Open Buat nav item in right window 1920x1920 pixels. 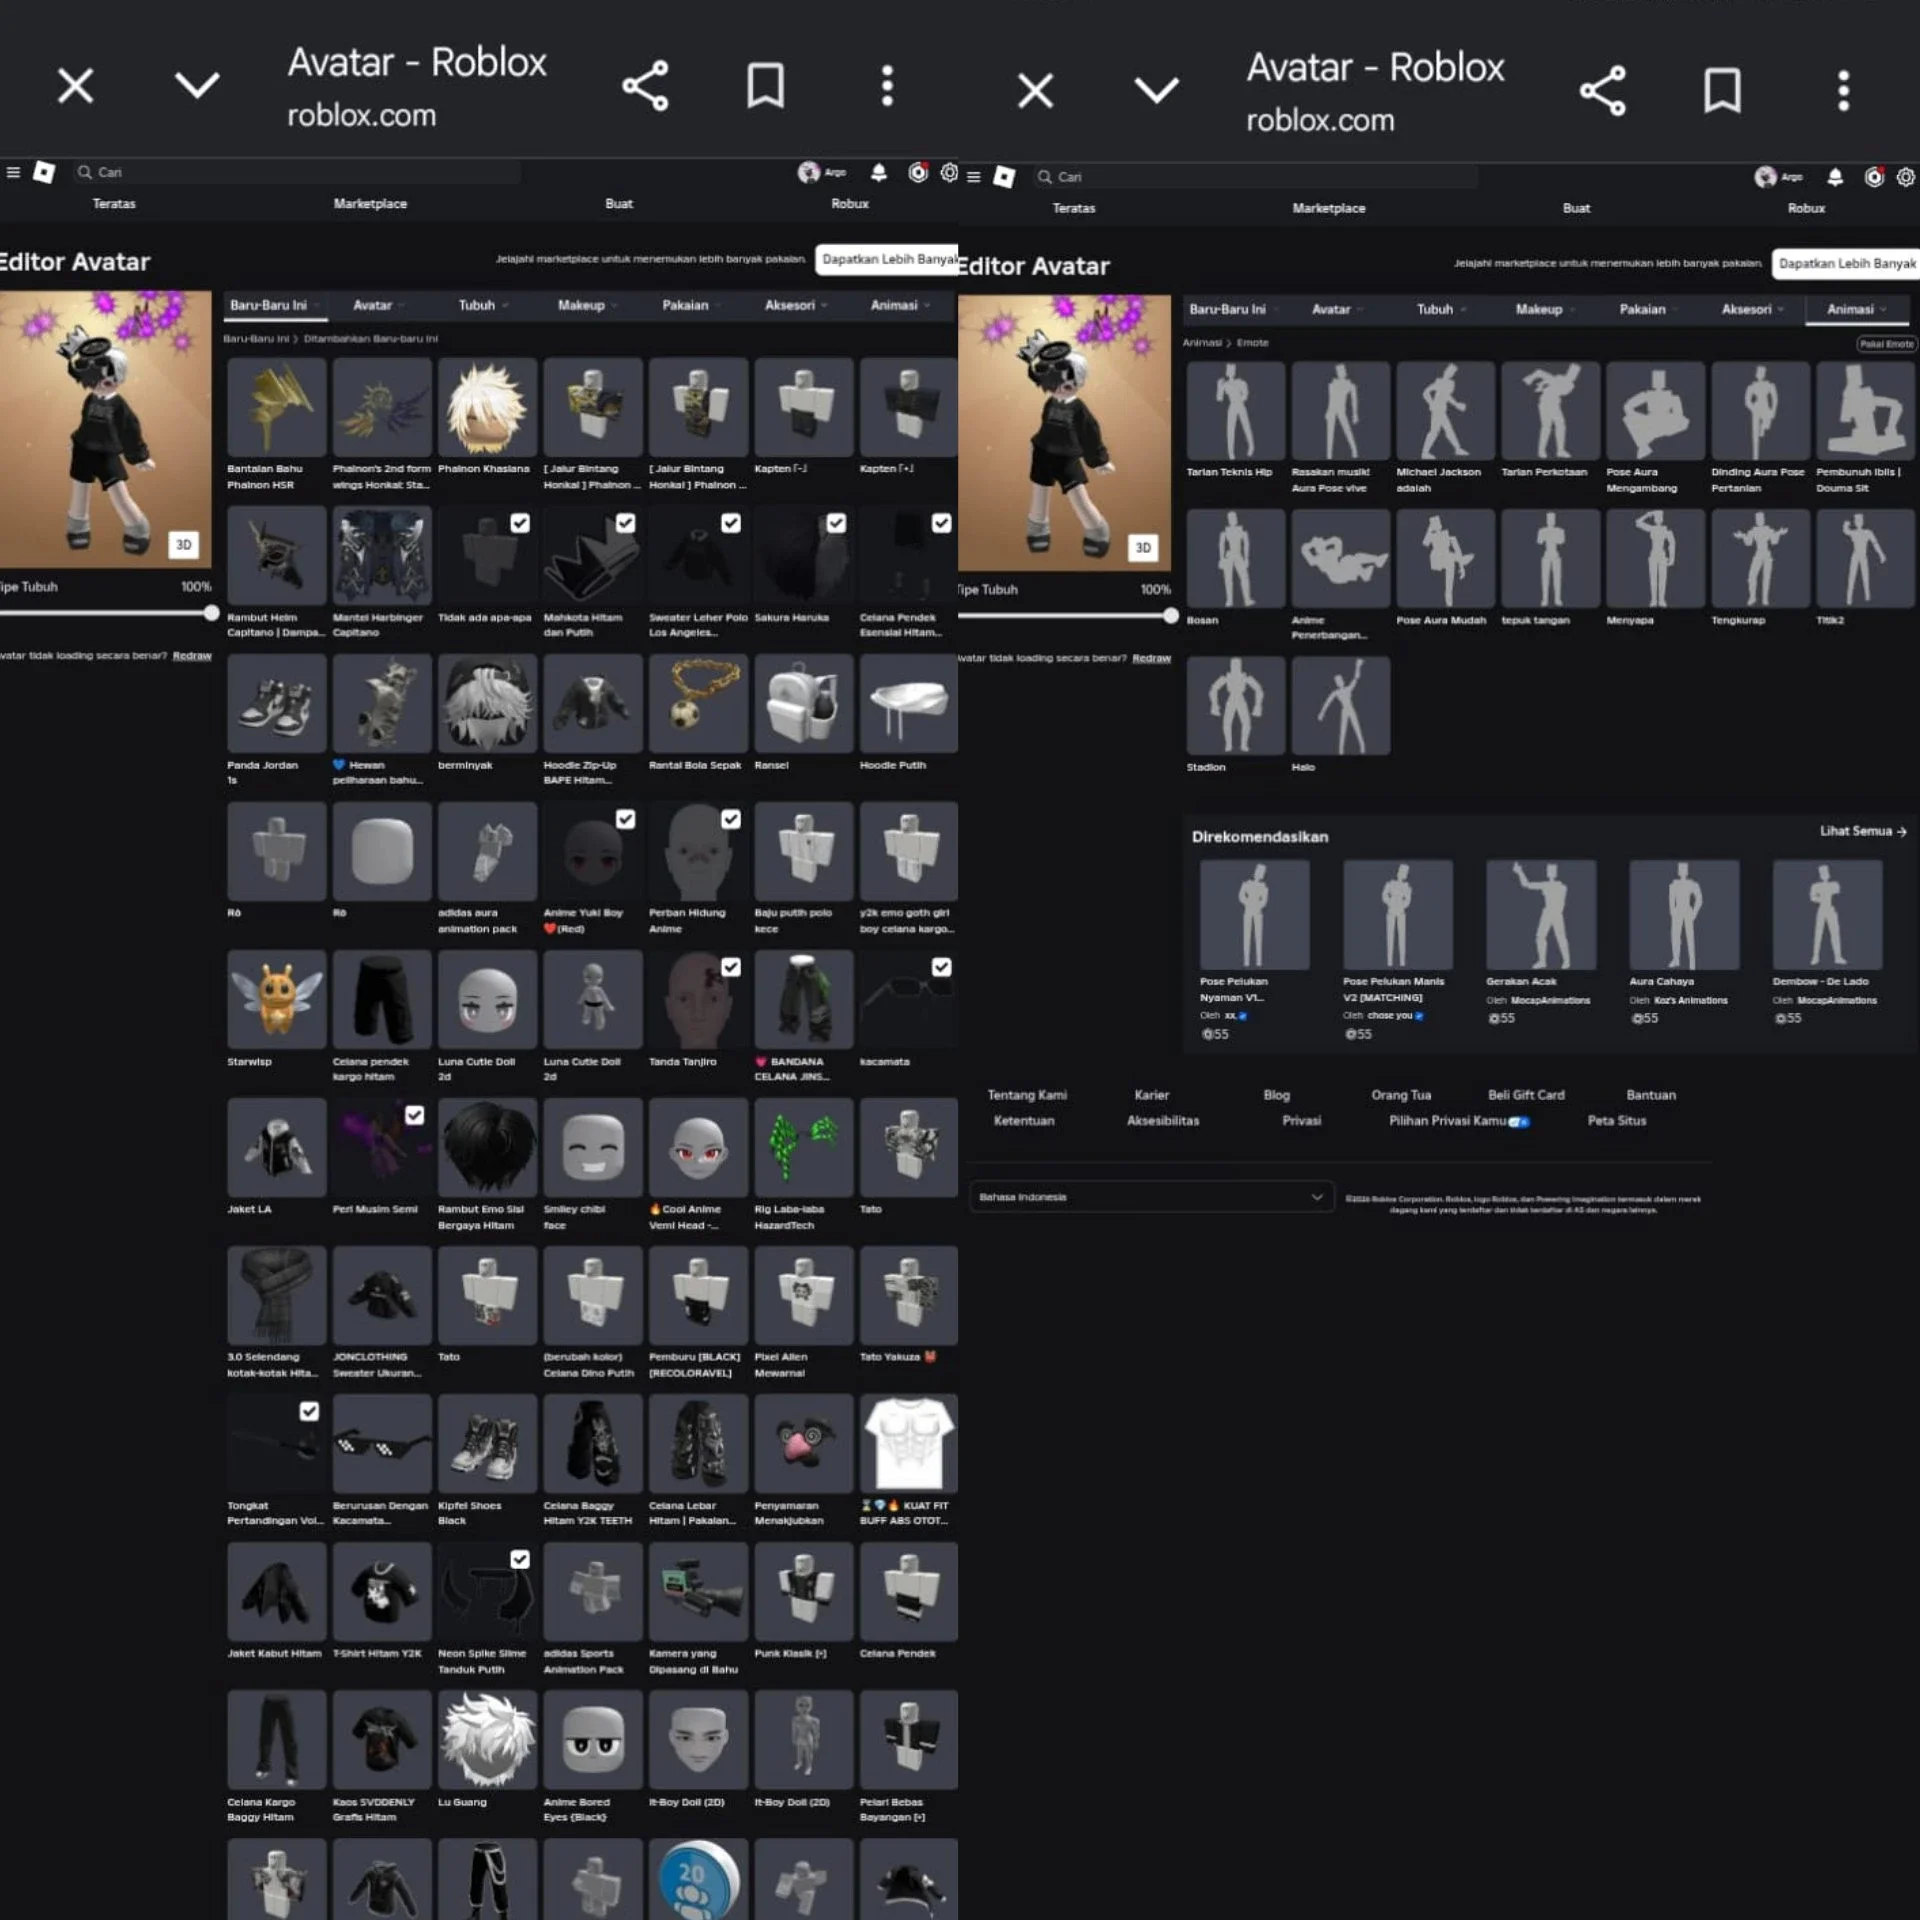(1576, 209)
